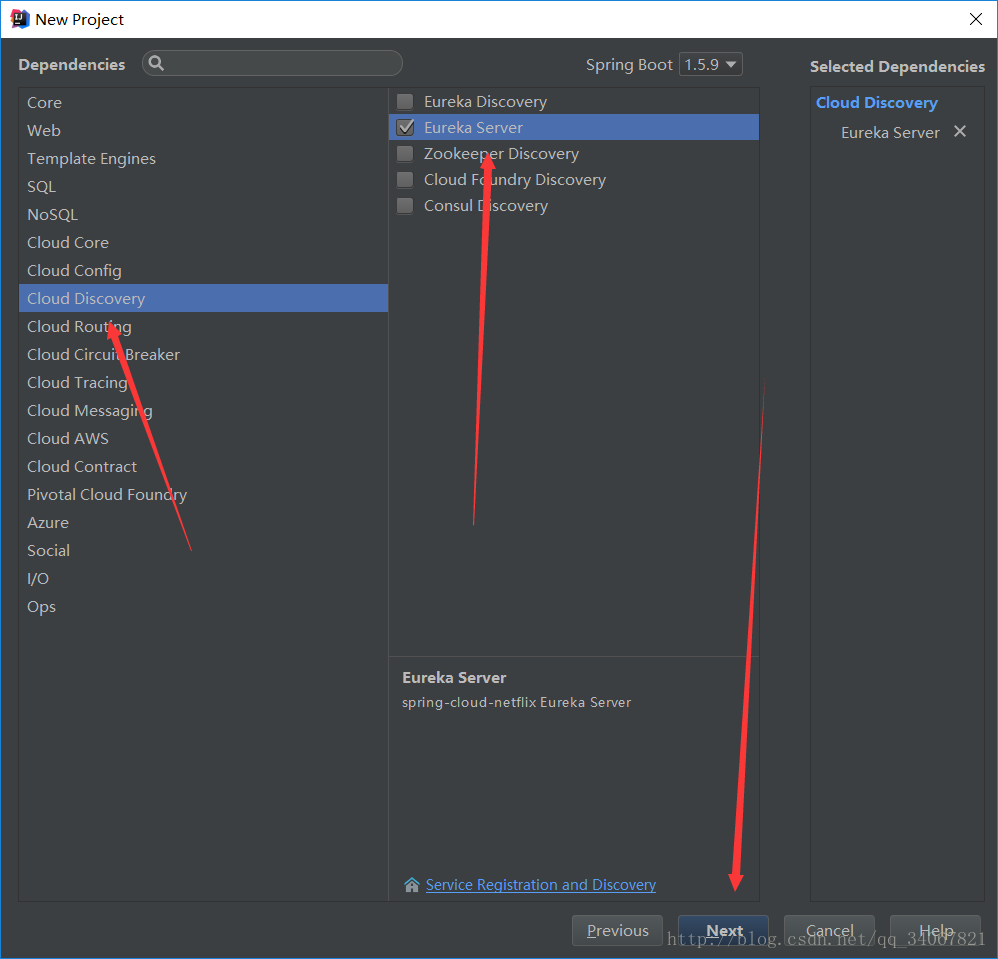Choose the SQL category
The width and height of the screenshot is (998, 959).
click(x=203, y=186)
